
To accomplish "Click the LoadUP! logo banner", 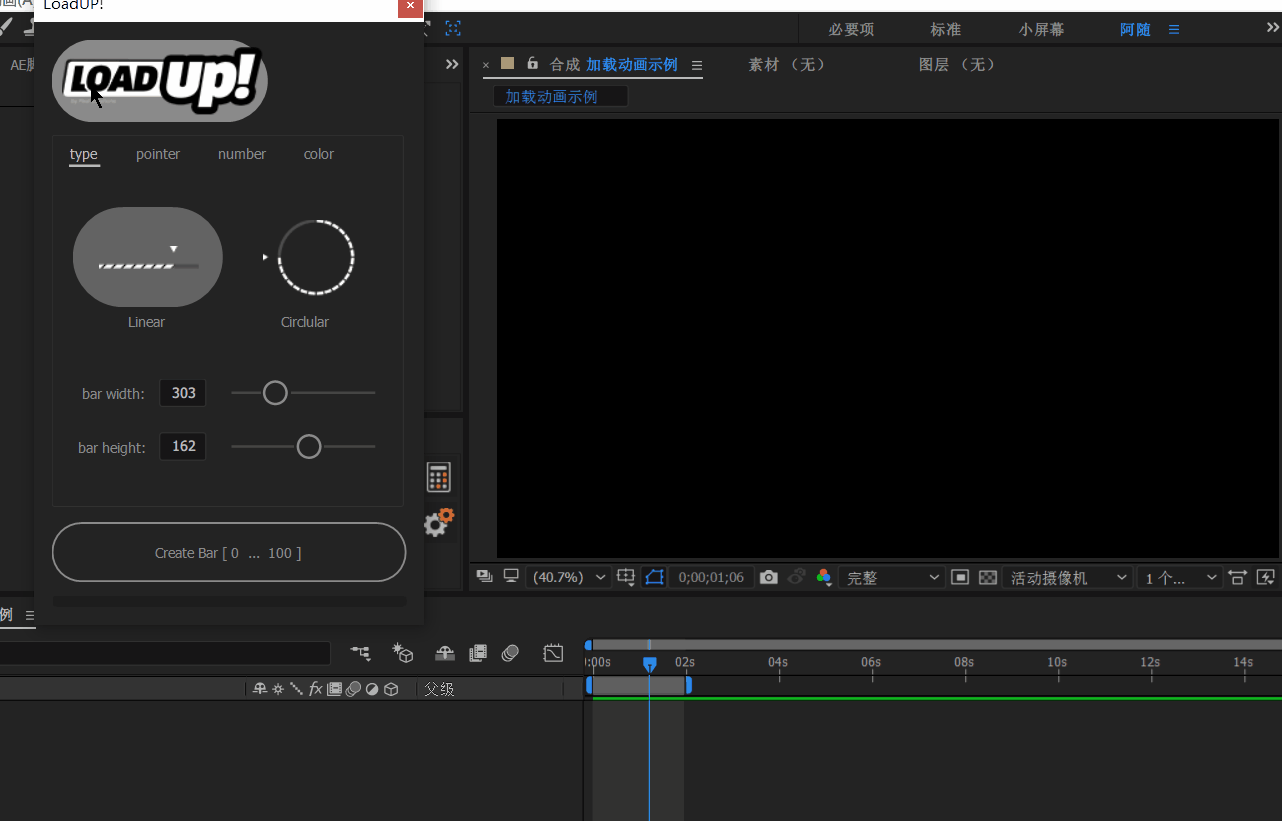I will (x=160, y=81).
